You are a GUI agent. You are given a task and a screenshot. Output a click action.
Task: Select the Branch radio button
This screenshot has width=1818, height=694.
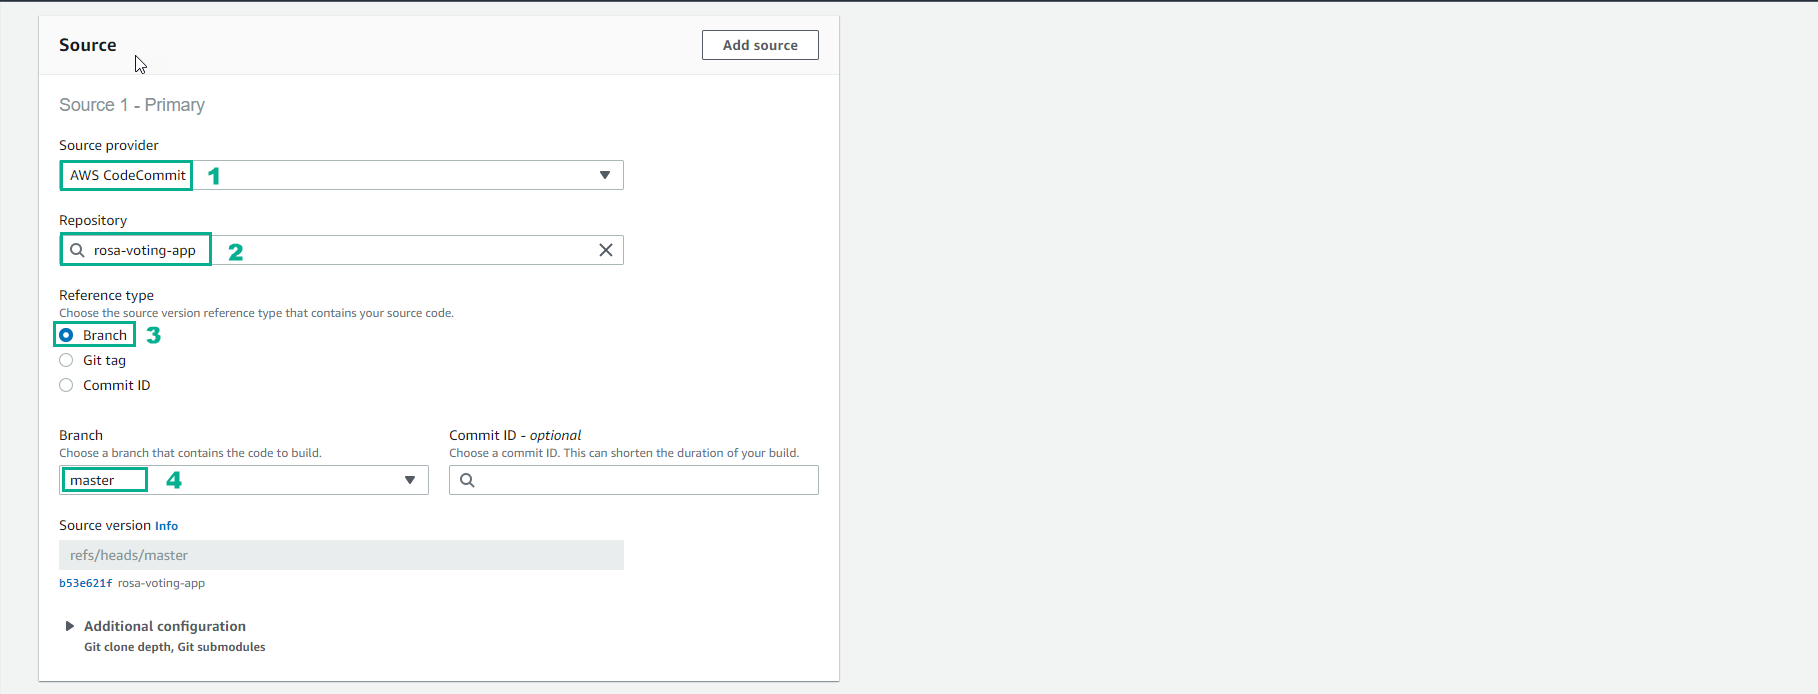tap(66, 335)
